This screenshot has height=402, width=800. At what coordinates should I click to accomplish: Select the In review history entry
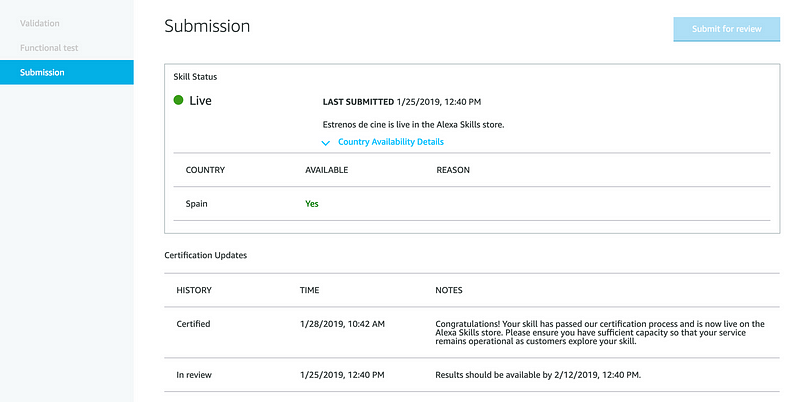pyautogui.click(x=194, y=376)
